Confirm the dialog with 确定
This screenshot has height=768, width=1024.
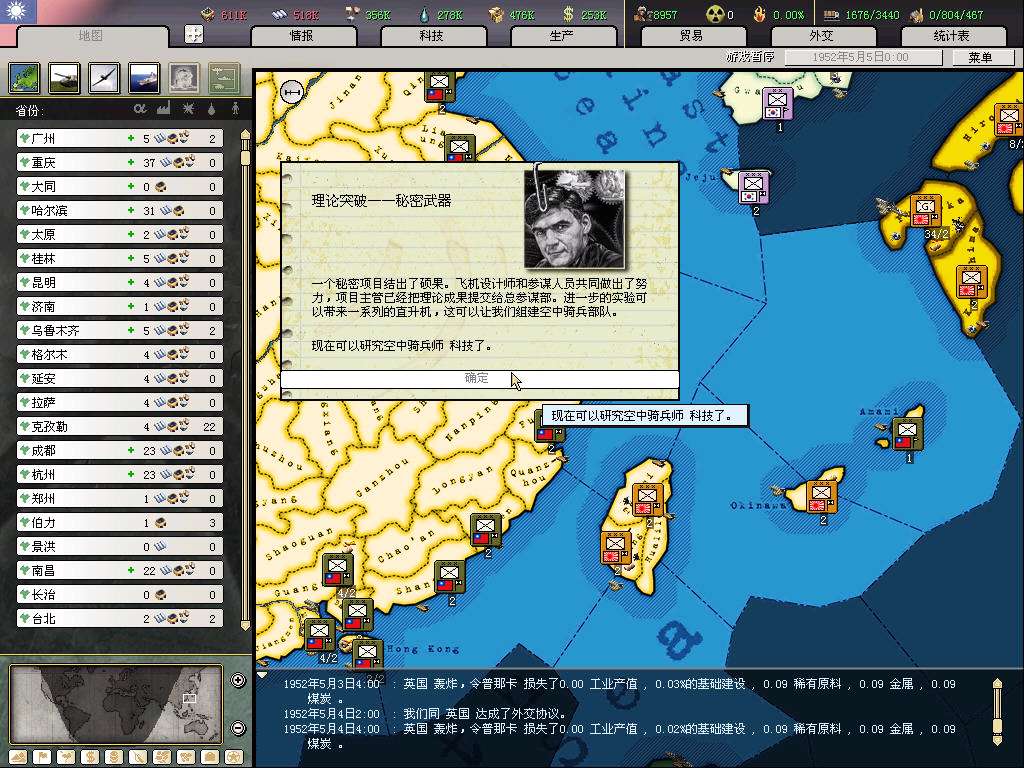click(478, 378)
